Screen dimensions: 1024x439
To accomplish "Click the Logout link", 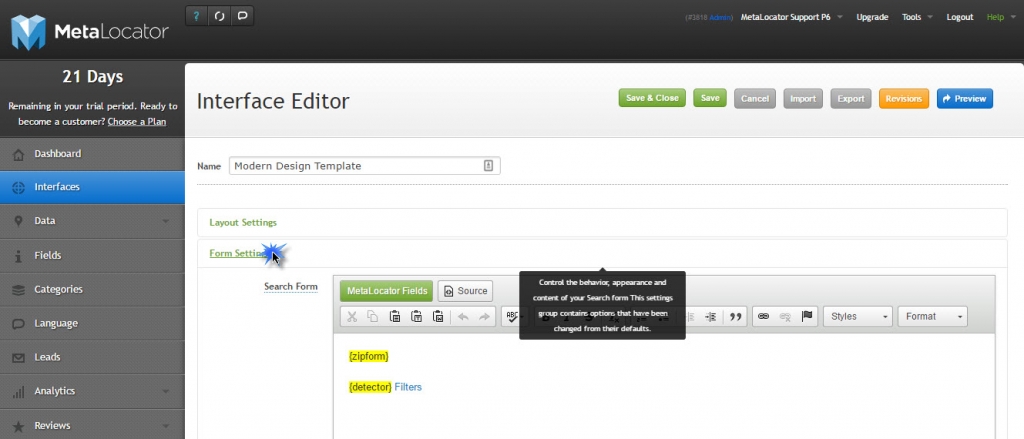I will [x=960, y=17].
